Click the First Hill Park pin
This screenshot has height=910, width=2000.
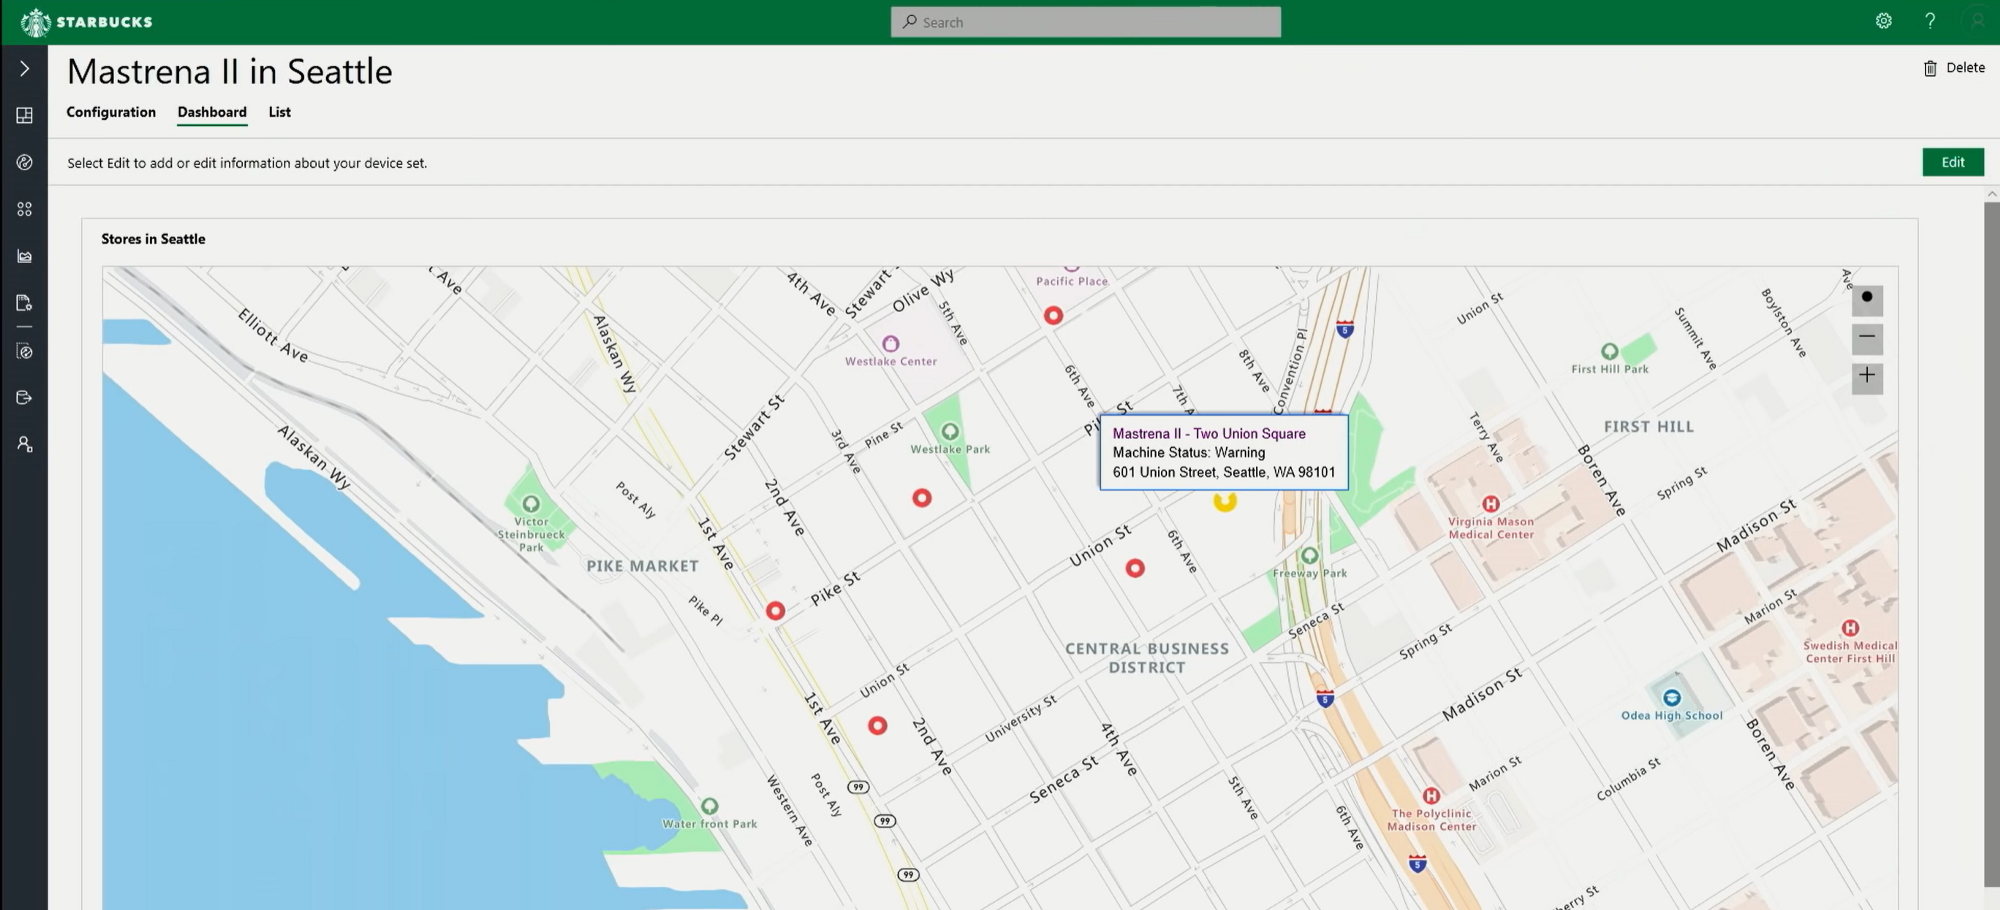point(1609,351)
